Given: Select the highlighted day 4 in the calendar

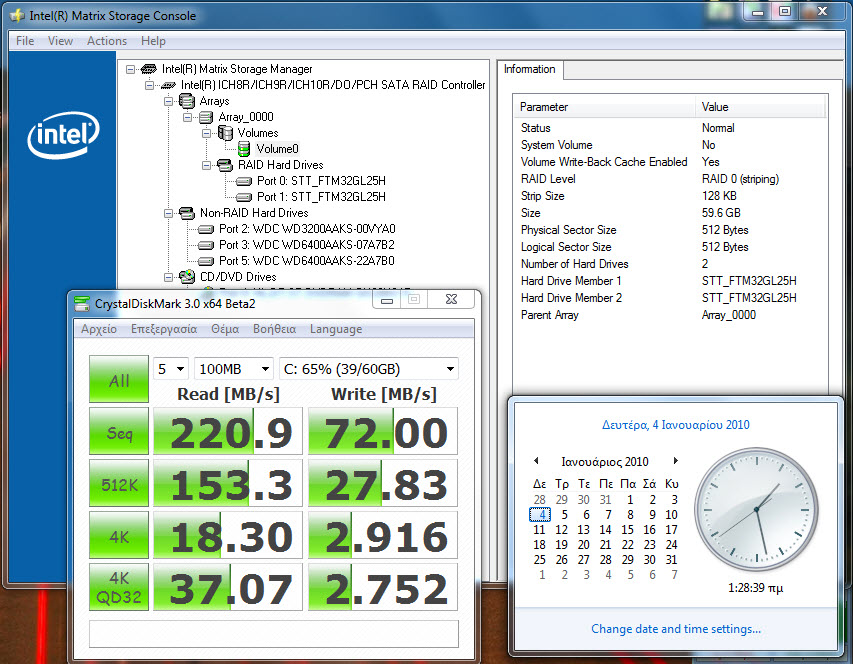Looking at the screenshot, I should 540,514.
